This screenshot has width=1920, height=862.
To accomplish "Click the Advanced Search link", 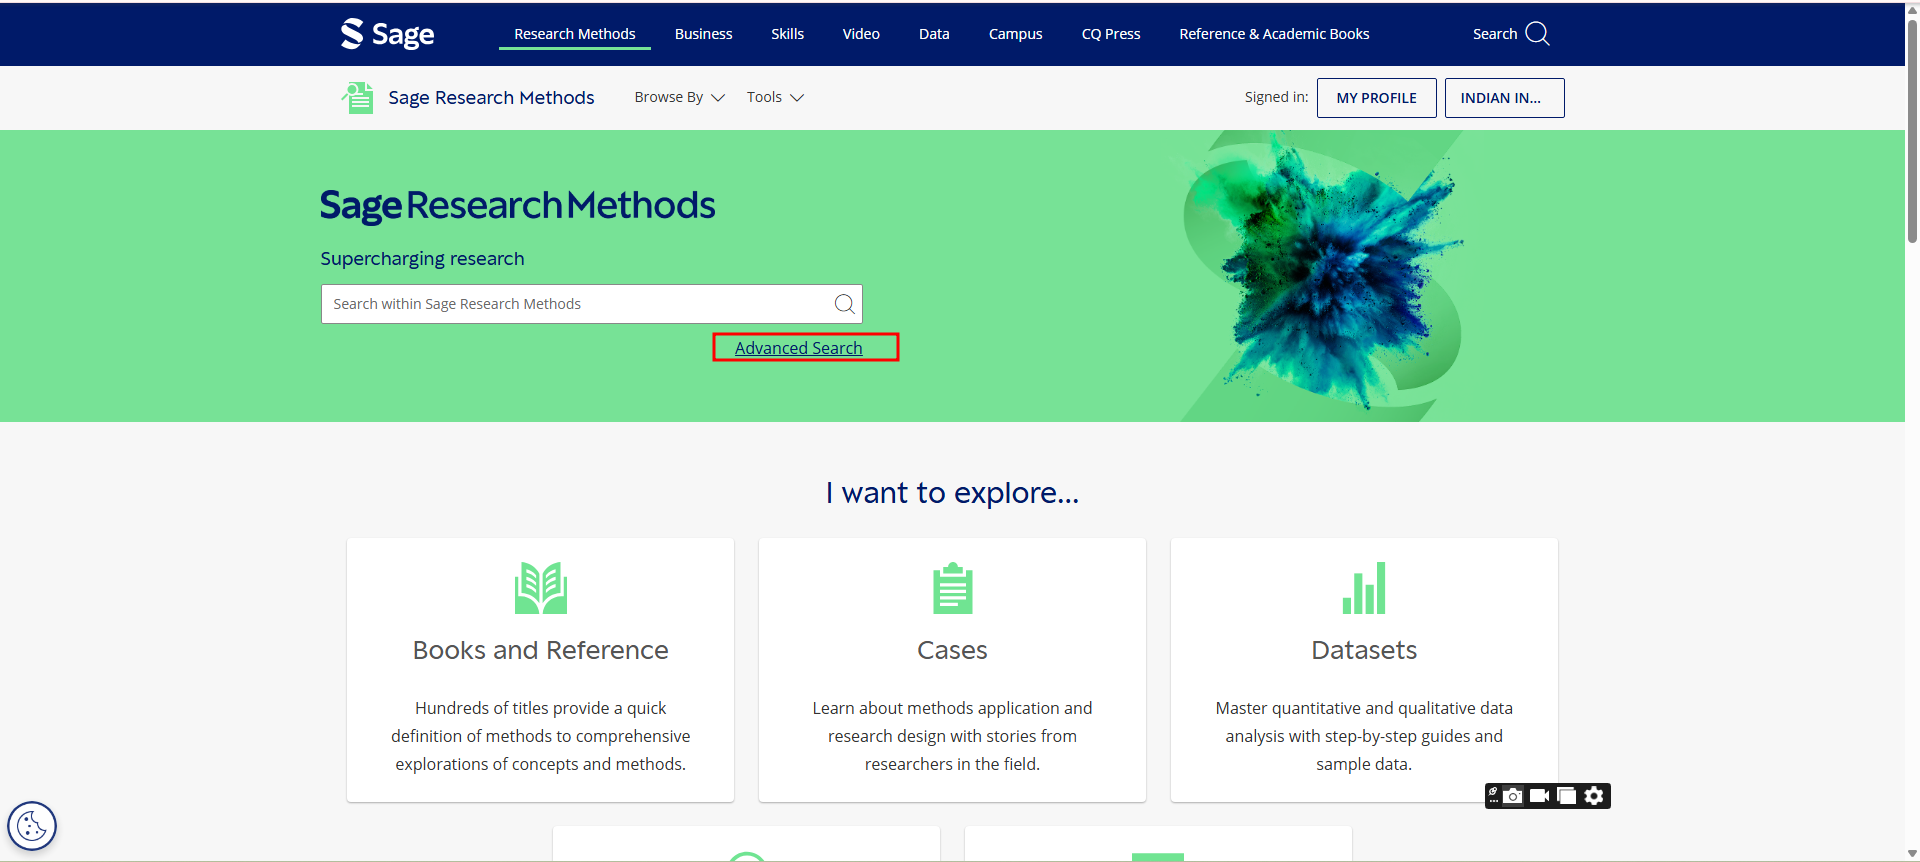I will coord(798,348).
